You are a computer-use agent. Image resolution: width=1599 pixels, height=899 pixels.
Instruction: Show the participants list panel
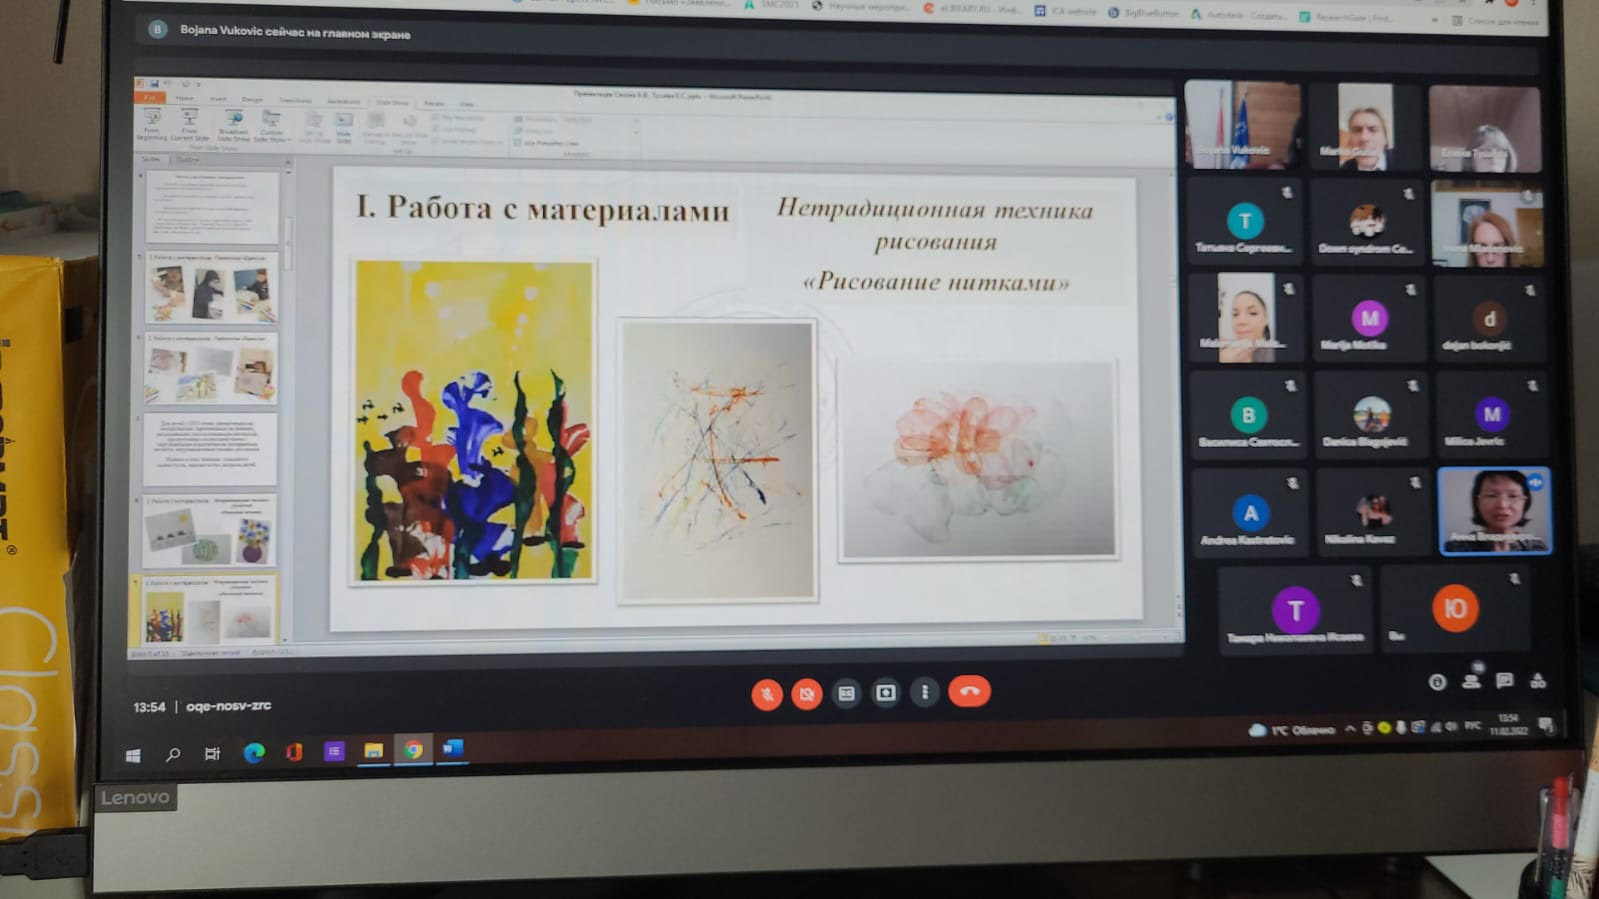(x=1471, y=680)
